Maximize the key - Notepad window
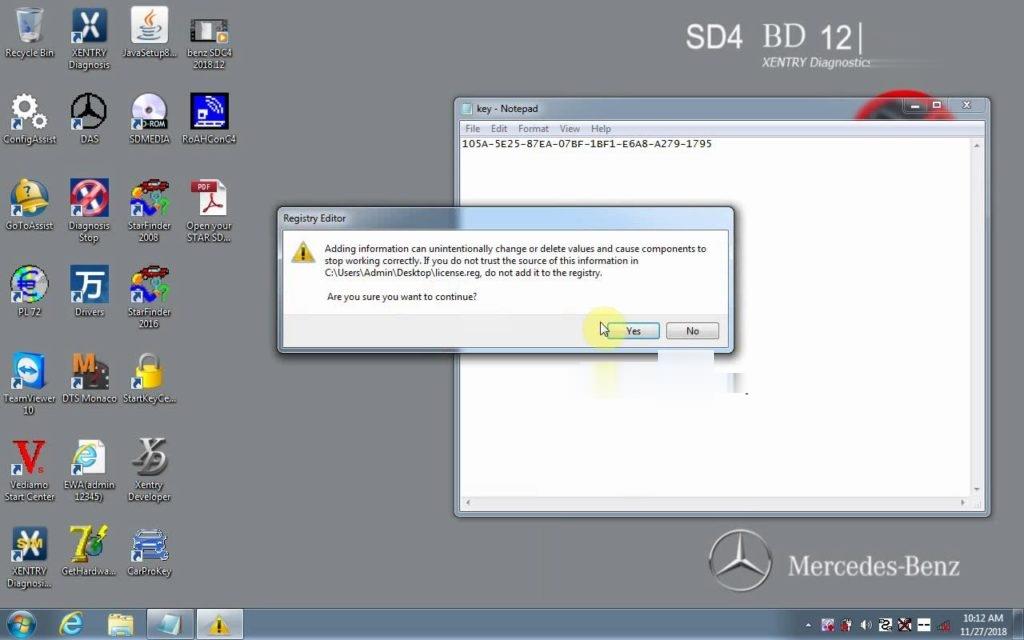Image resolution: width=1024 pixels, height=640 pixels. 937,106
